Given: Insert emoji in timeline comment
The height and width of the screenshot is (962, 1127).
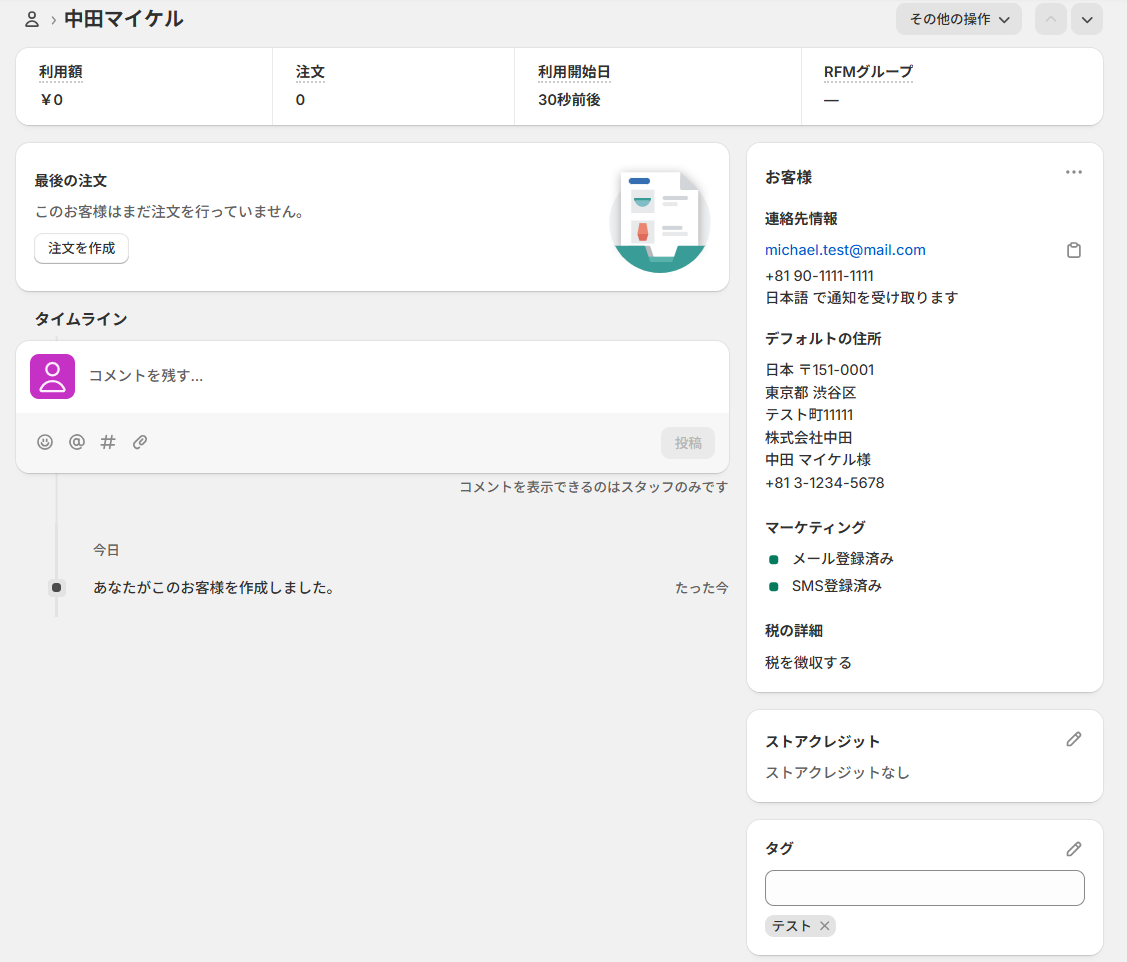Looking at the screenshot, I should click(x=45, y=442).
